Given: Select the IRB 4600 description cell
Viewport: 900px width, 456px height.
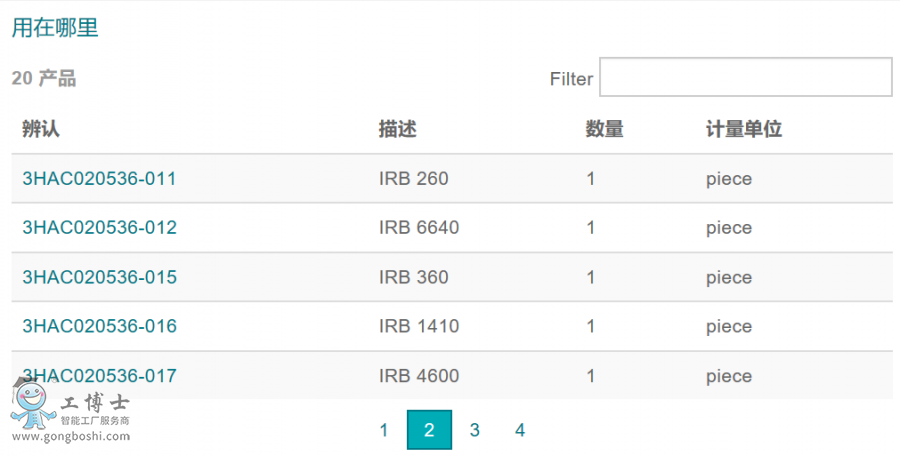Looking at the screenshot, I should click(419, 376).
